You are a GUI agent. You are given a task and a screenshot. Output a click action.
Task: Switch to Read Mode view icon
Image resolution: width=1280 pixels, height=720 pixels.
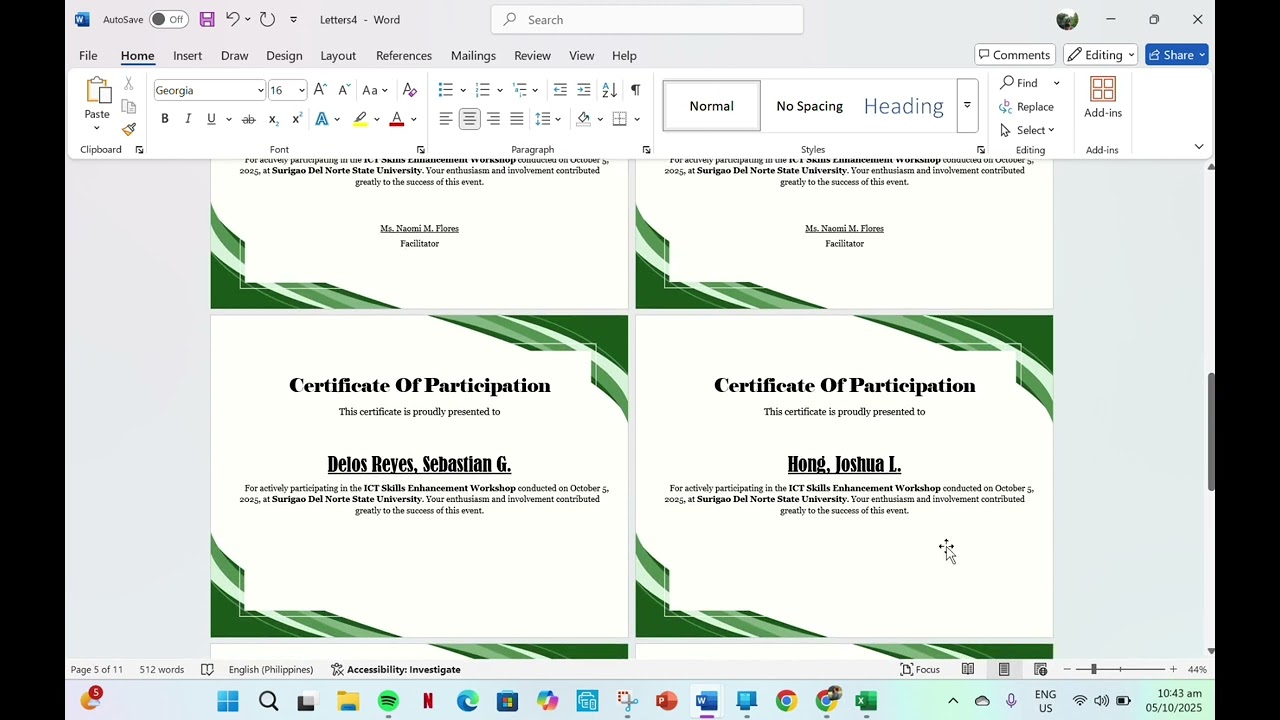click(968, 669)
